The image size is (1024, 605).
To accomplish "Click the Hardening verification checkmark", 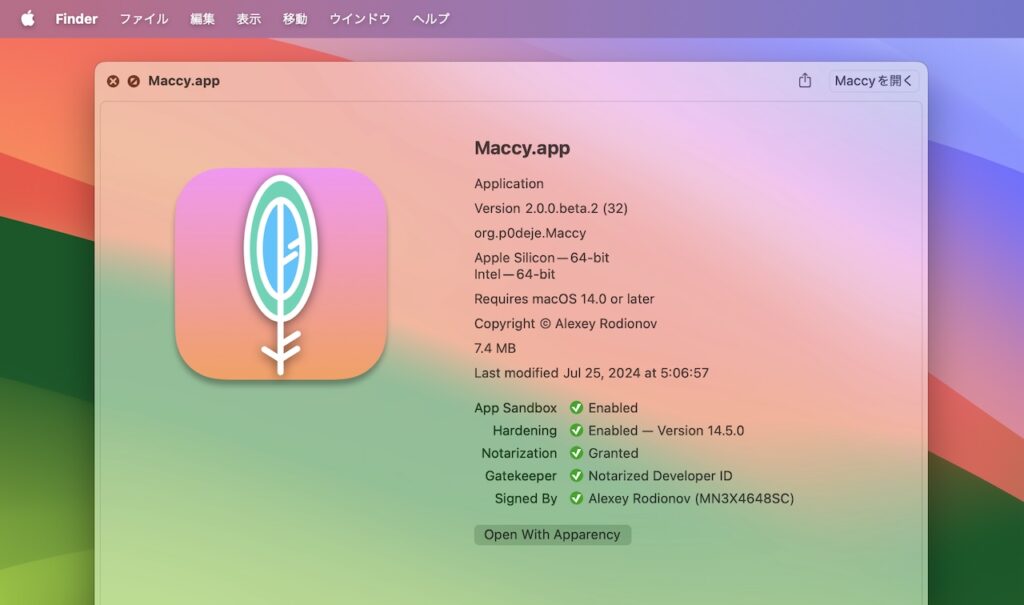I will (x=577, y=430).
